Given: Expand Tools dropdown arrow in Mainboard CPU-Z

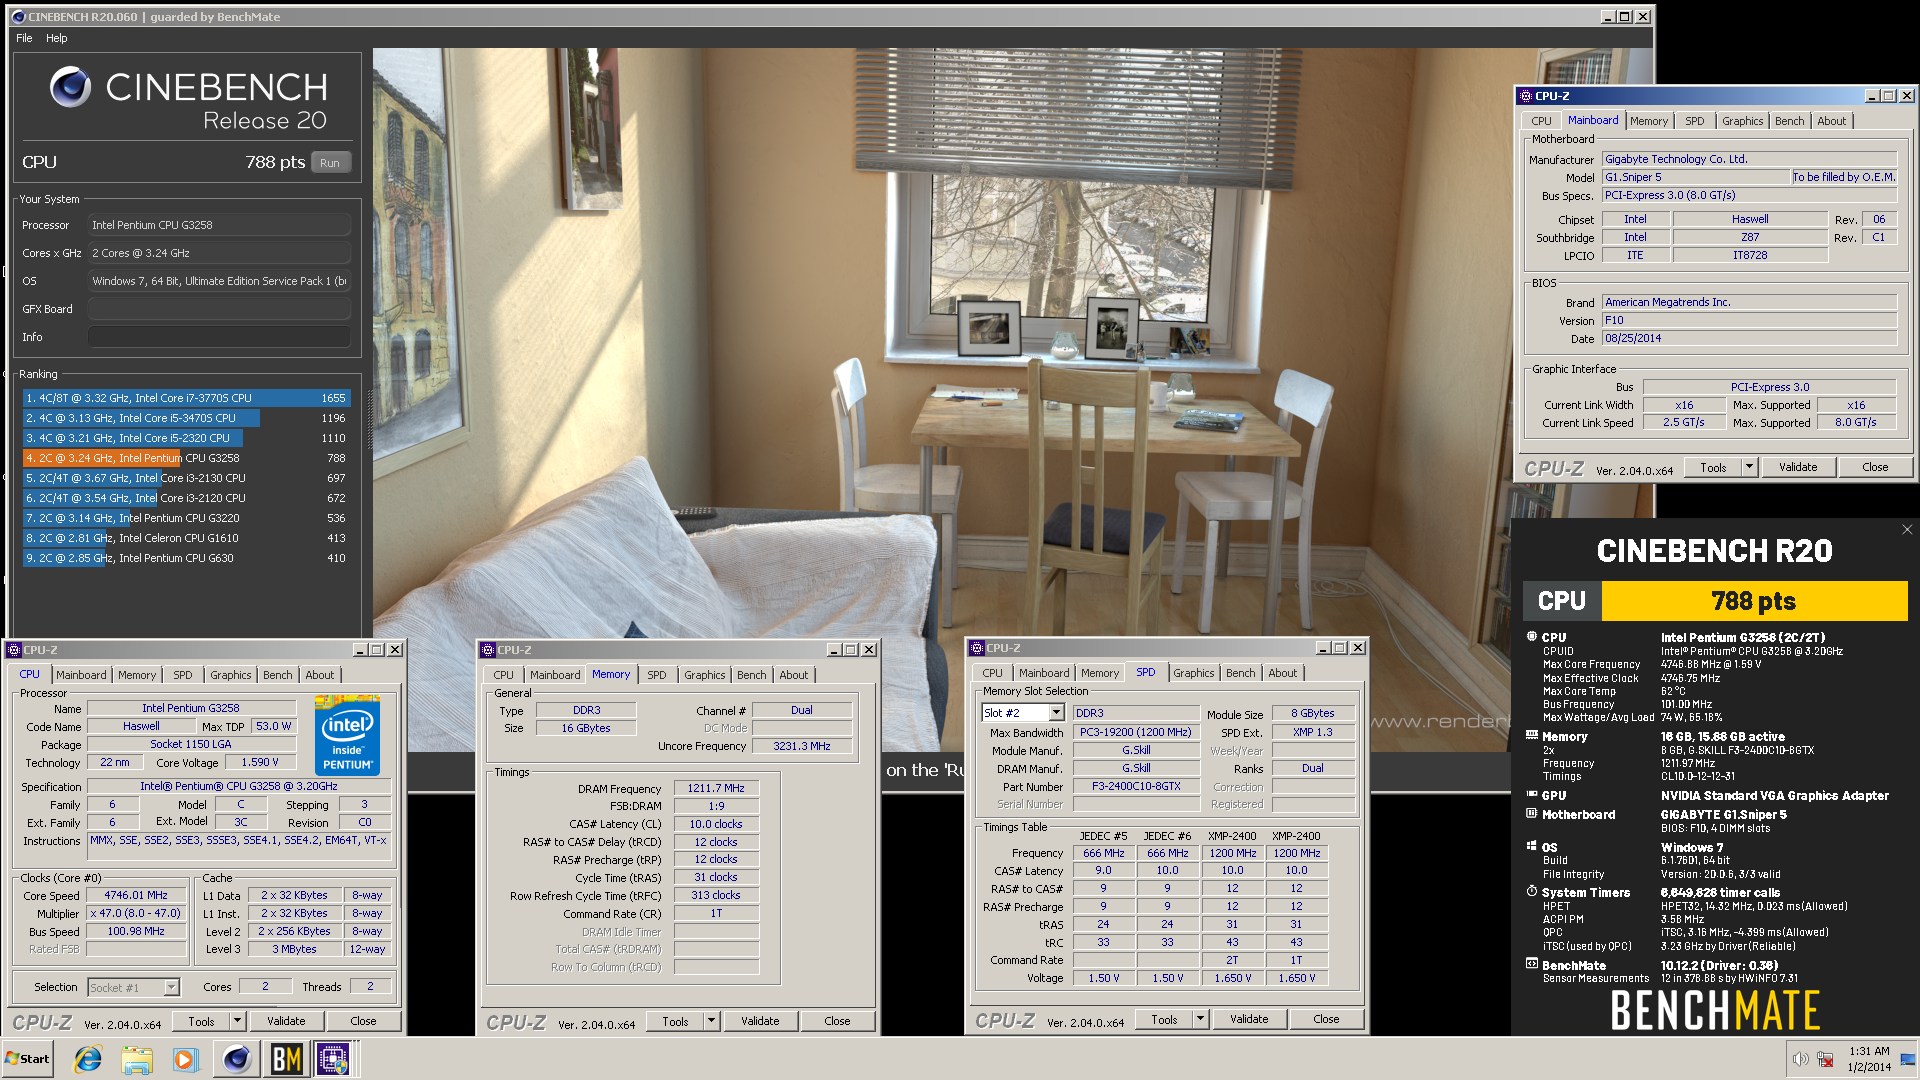Looking at the screenshot, I should pyautogui.click(x=1749, y=467).
